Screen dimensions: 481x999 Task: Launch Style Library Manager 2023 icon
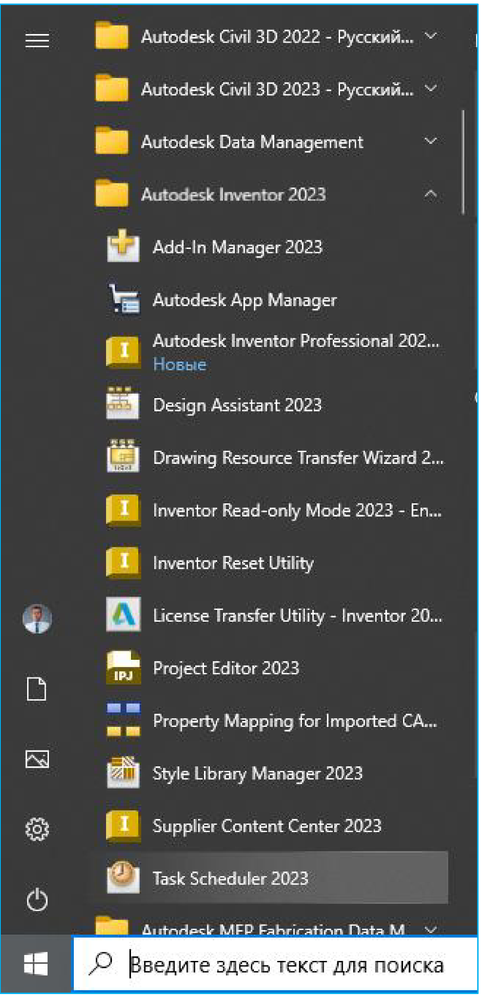click(123, 773)
